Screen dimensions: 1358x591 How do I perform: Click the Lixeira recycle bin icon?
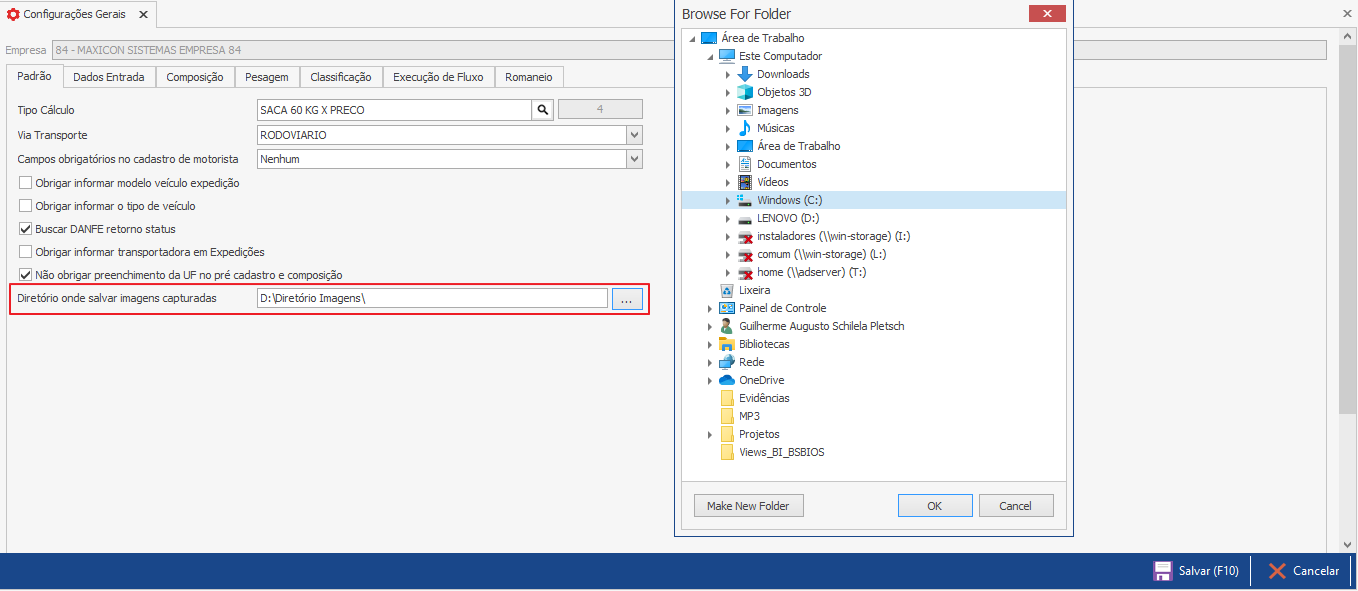click(x=727, y=290)
